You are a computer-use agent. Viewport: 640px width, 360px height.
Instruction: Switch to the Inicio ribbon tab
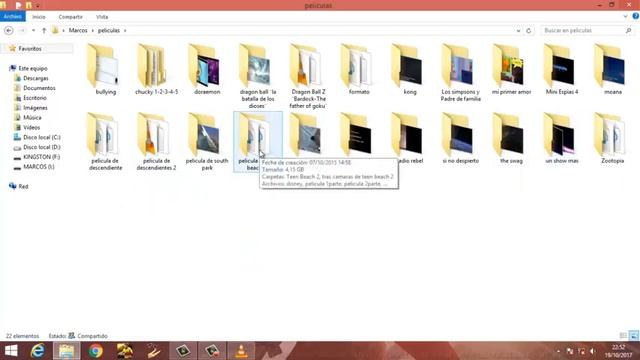(39, 17)
